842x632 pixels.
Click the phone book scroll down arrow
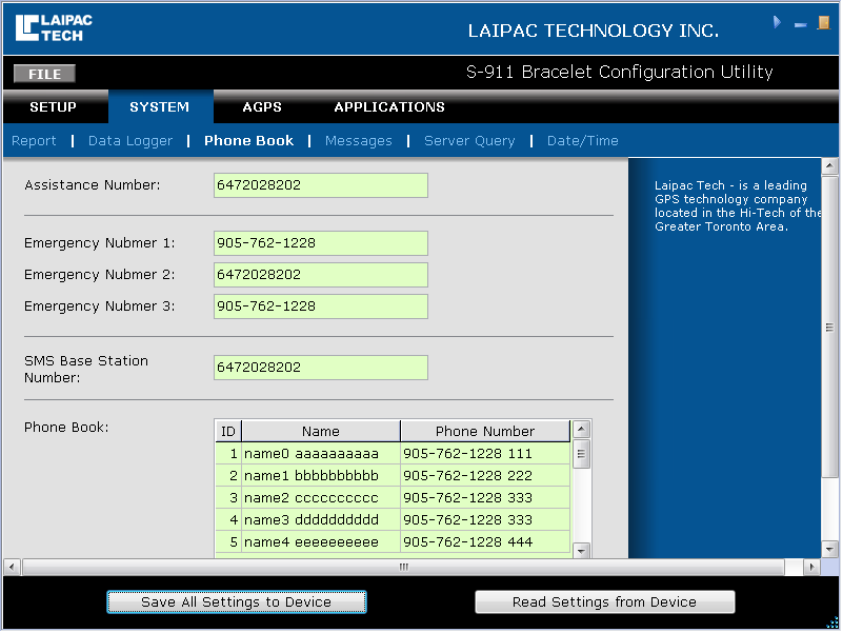coord(581,550)
